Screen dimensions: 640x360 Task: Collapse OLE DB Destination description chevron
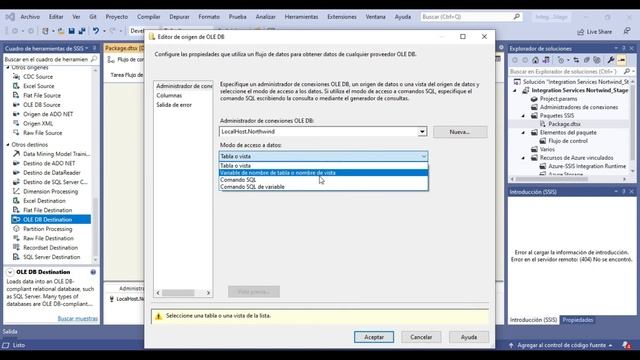[10, 272]
